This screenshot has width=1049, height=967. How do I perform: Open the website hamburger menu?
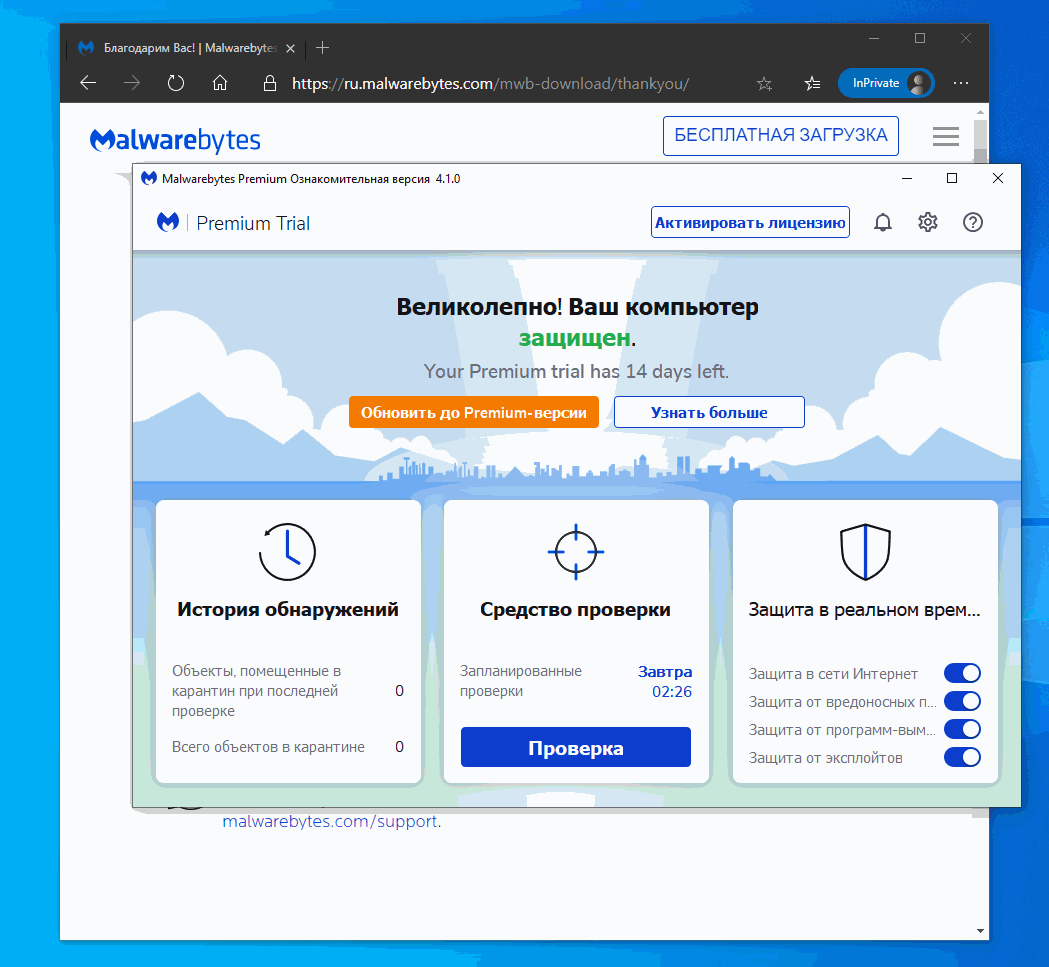point(946,136)
